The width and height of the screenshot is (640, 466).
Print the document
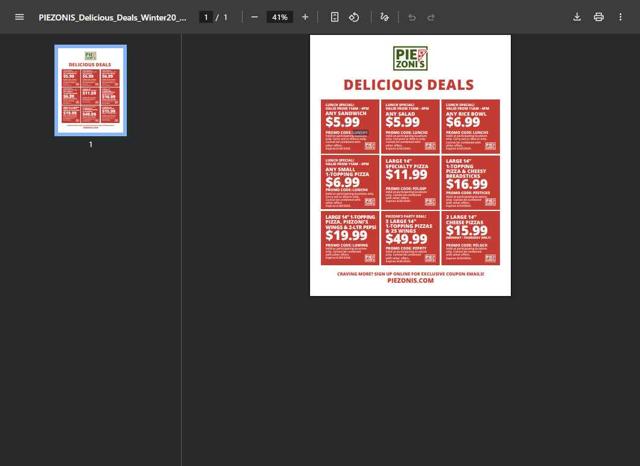pyautogui.click(x=599, y=17)
